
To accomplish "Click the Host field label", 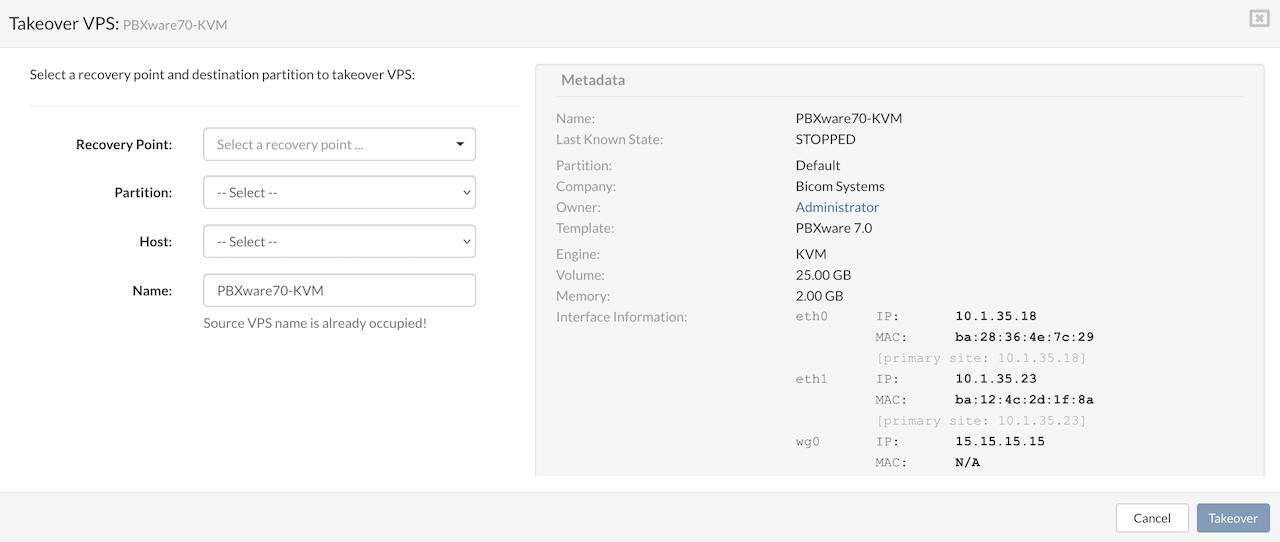I will coord(155,242).
